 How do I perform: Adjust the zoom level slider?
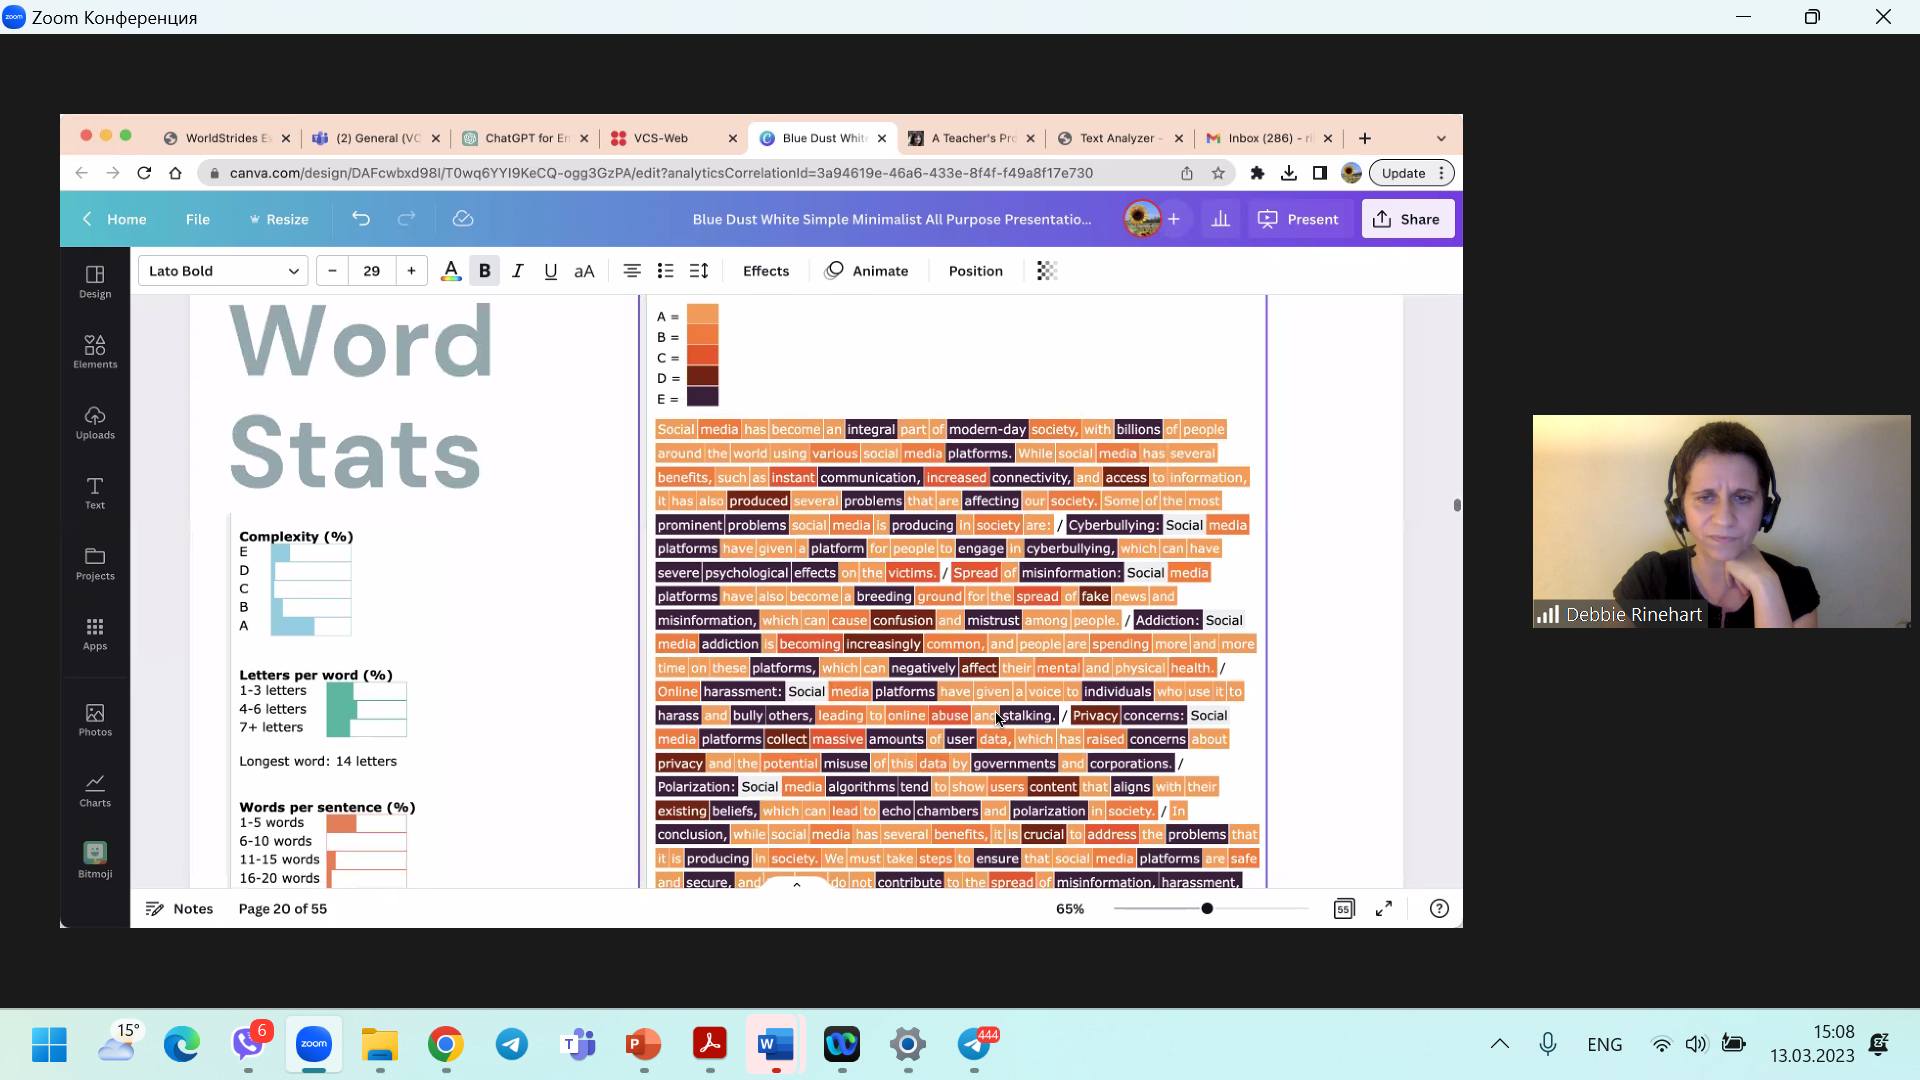click(x=1207, y=909)
